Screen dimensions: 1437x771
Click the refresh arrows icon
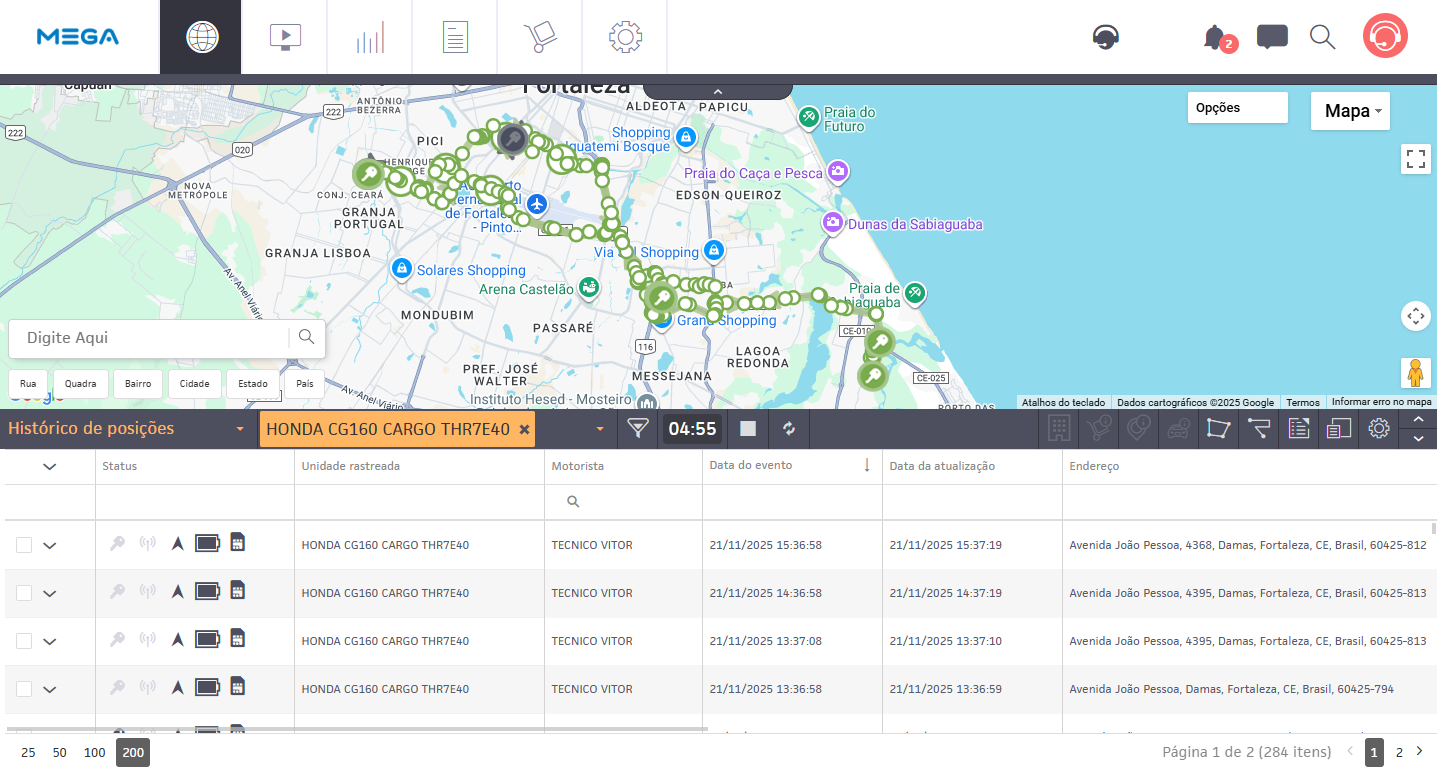(789, 429)
